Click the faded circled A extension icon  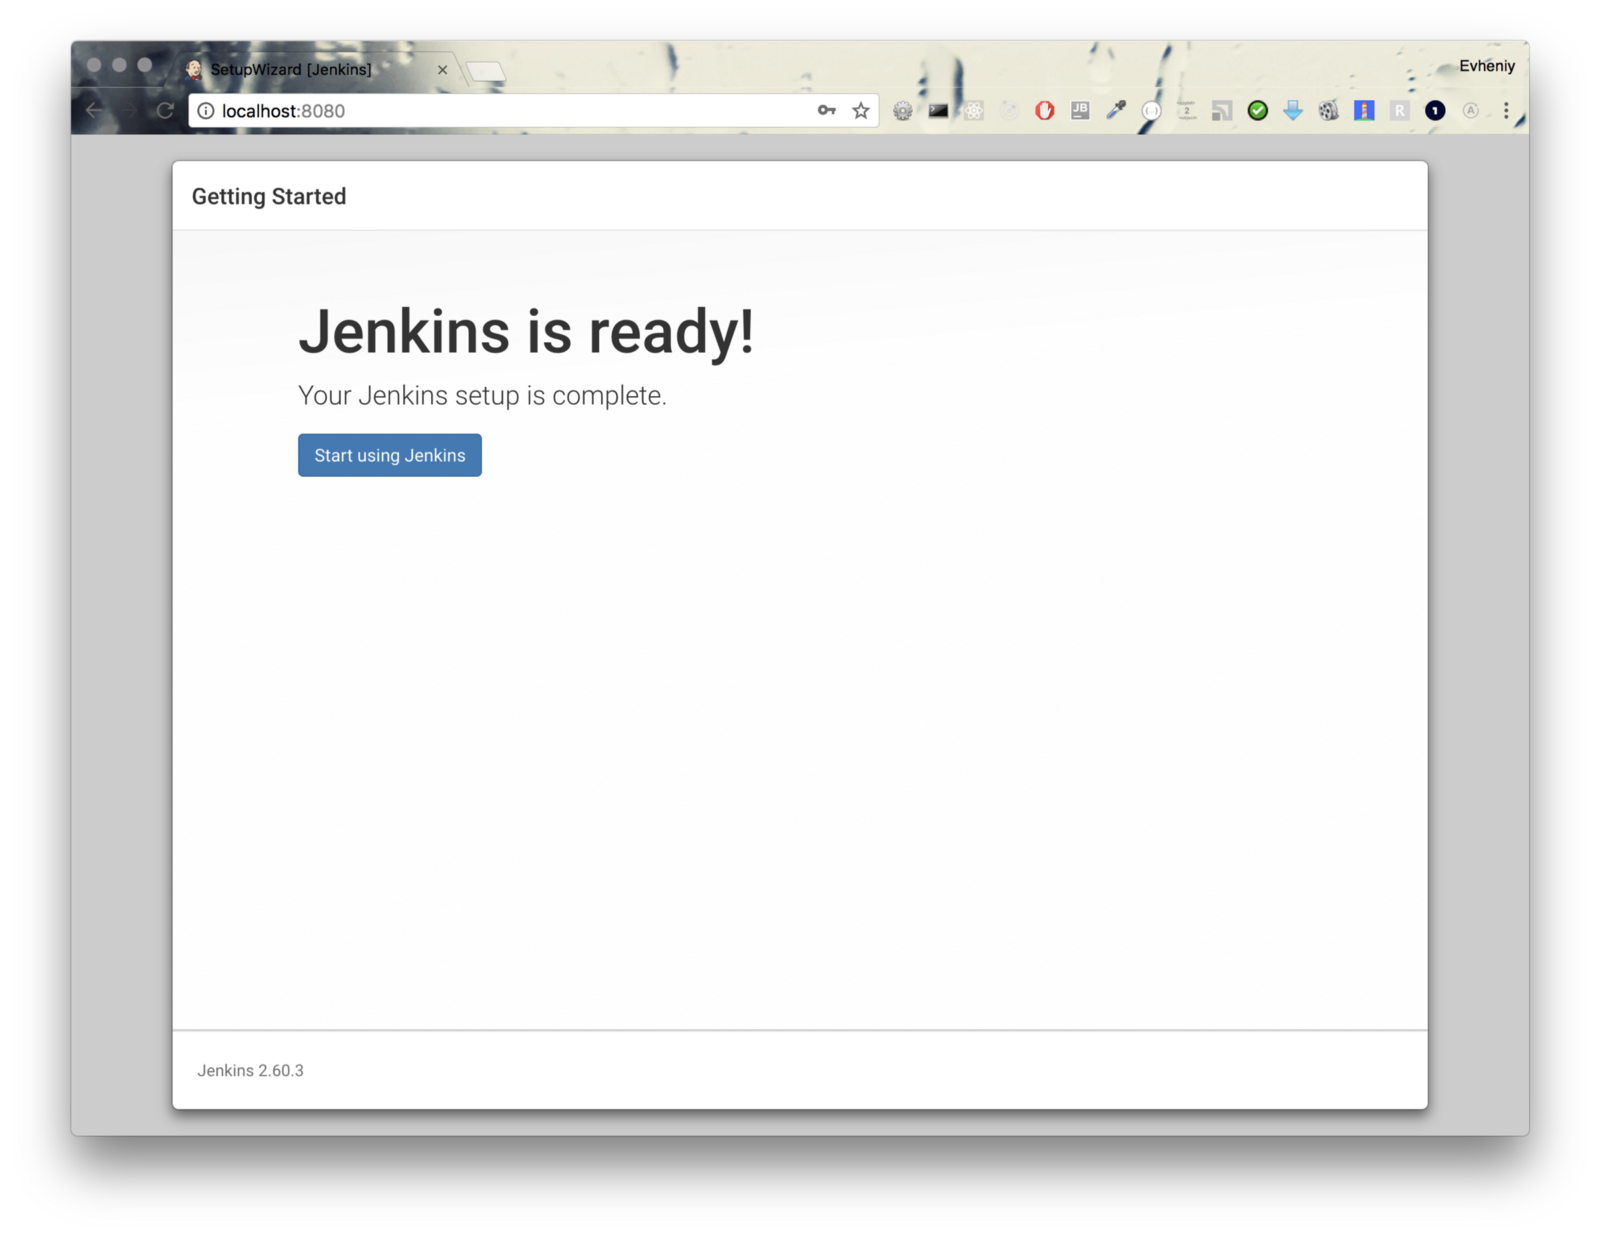coord(1471,111)
